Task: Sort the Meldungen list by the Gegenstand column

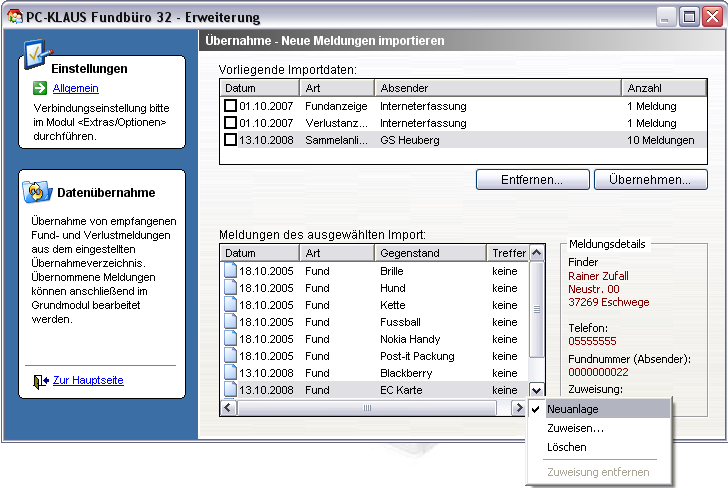Action: coord(430,253)
